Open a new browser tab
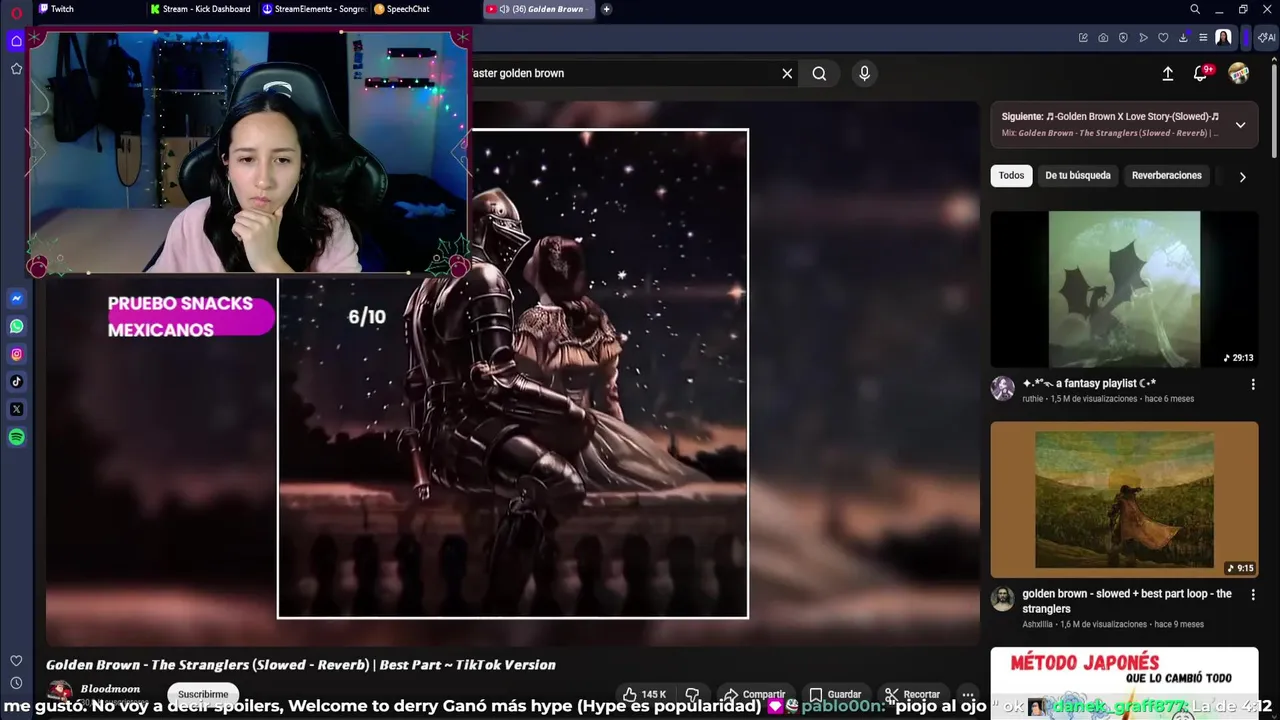 [606, 9]
